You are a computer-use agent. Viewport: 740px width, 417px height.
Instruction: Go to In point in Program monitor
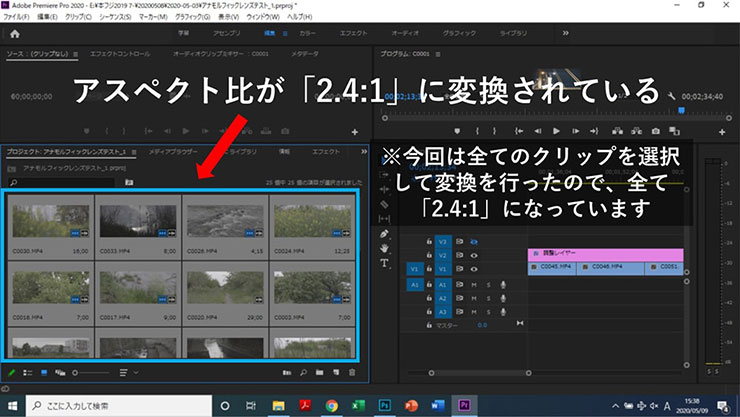519,131
